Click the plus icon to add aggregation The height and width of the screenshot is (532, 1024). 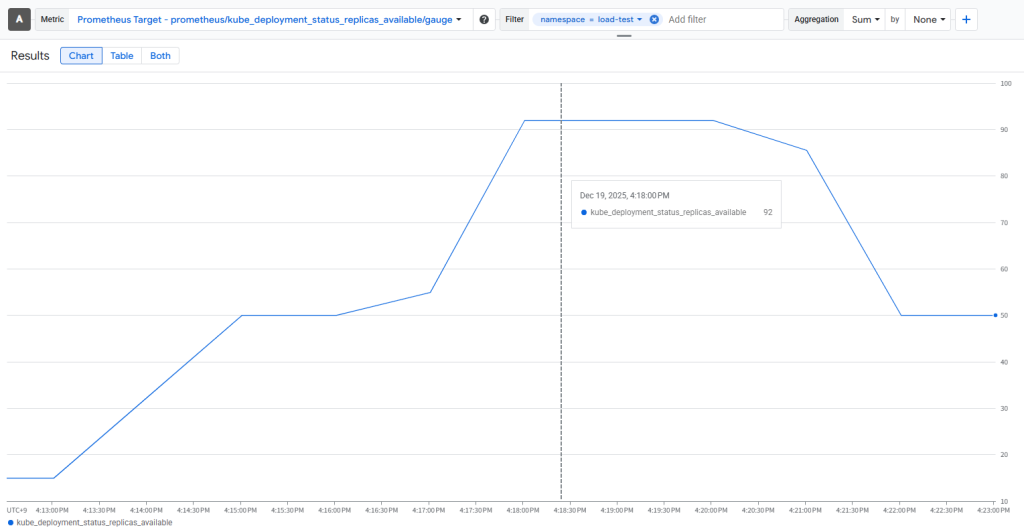click(966, 20)
